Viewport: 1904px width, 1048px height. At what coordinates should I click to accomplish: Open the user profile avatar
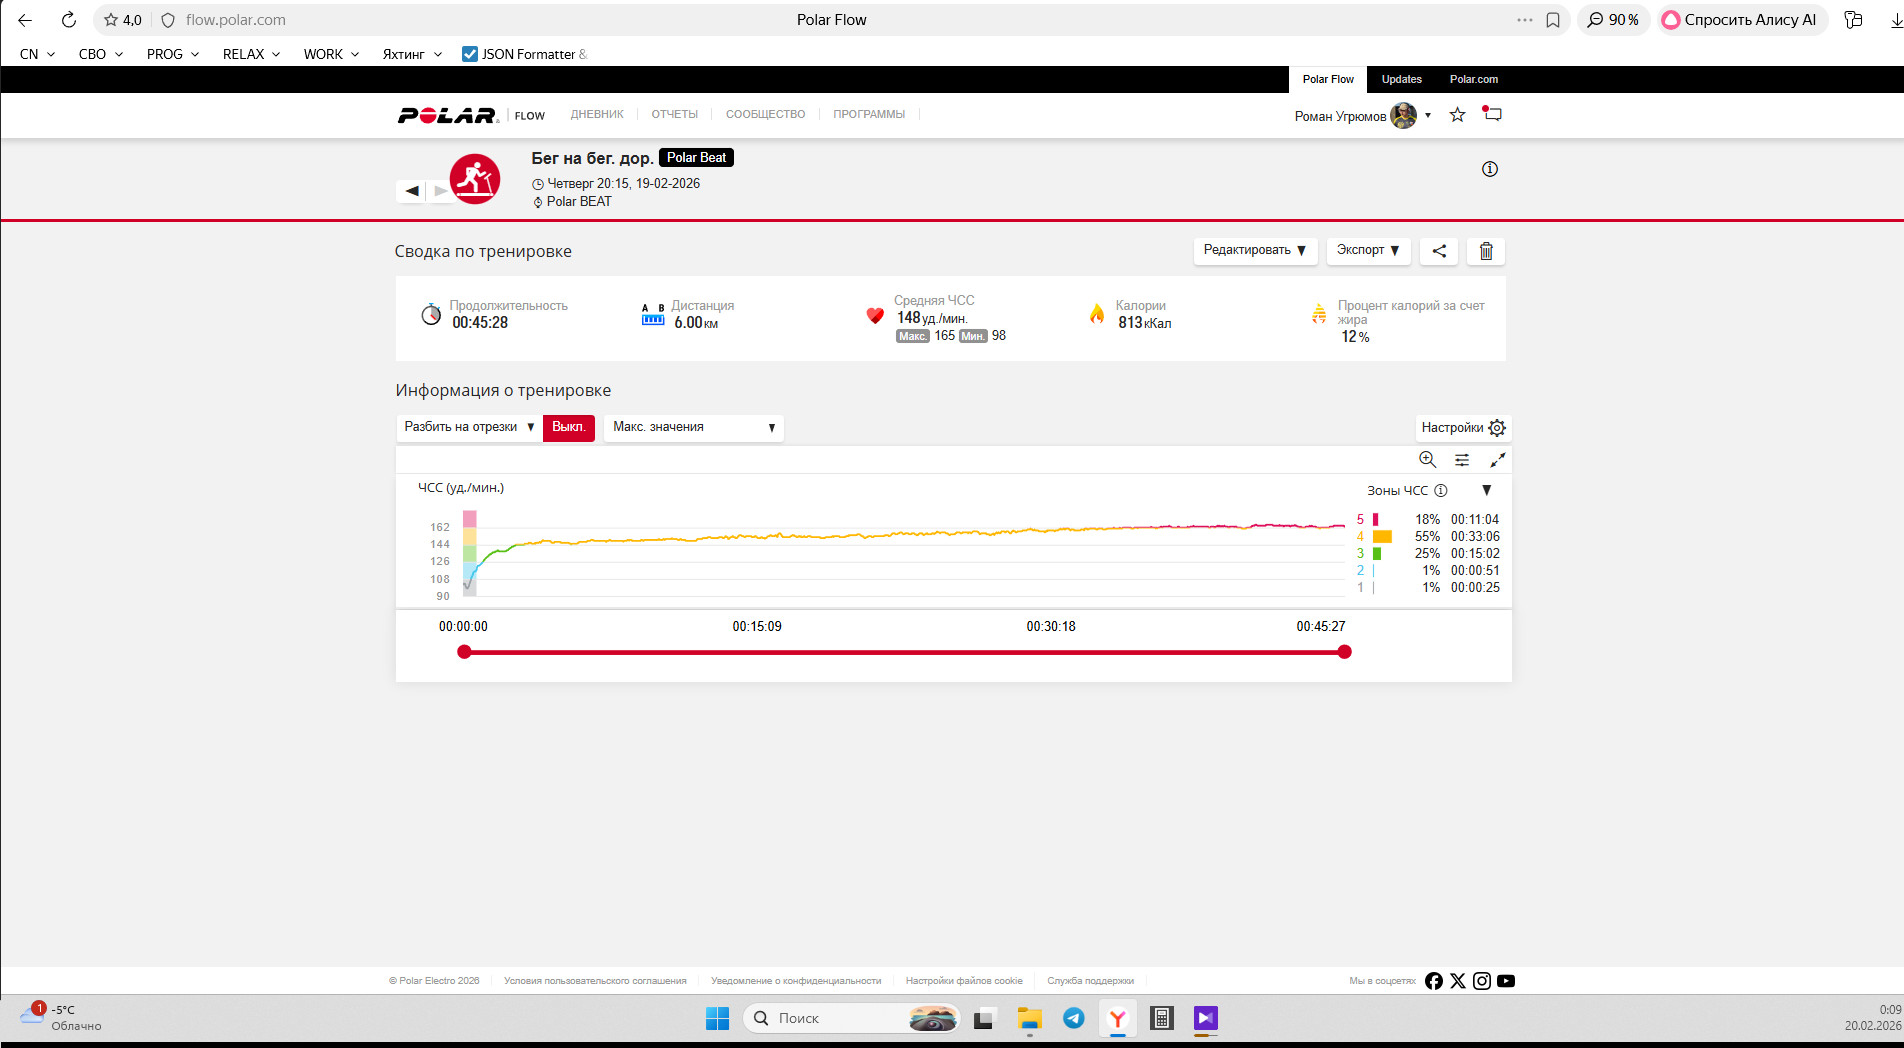[x=1404, y=115]
